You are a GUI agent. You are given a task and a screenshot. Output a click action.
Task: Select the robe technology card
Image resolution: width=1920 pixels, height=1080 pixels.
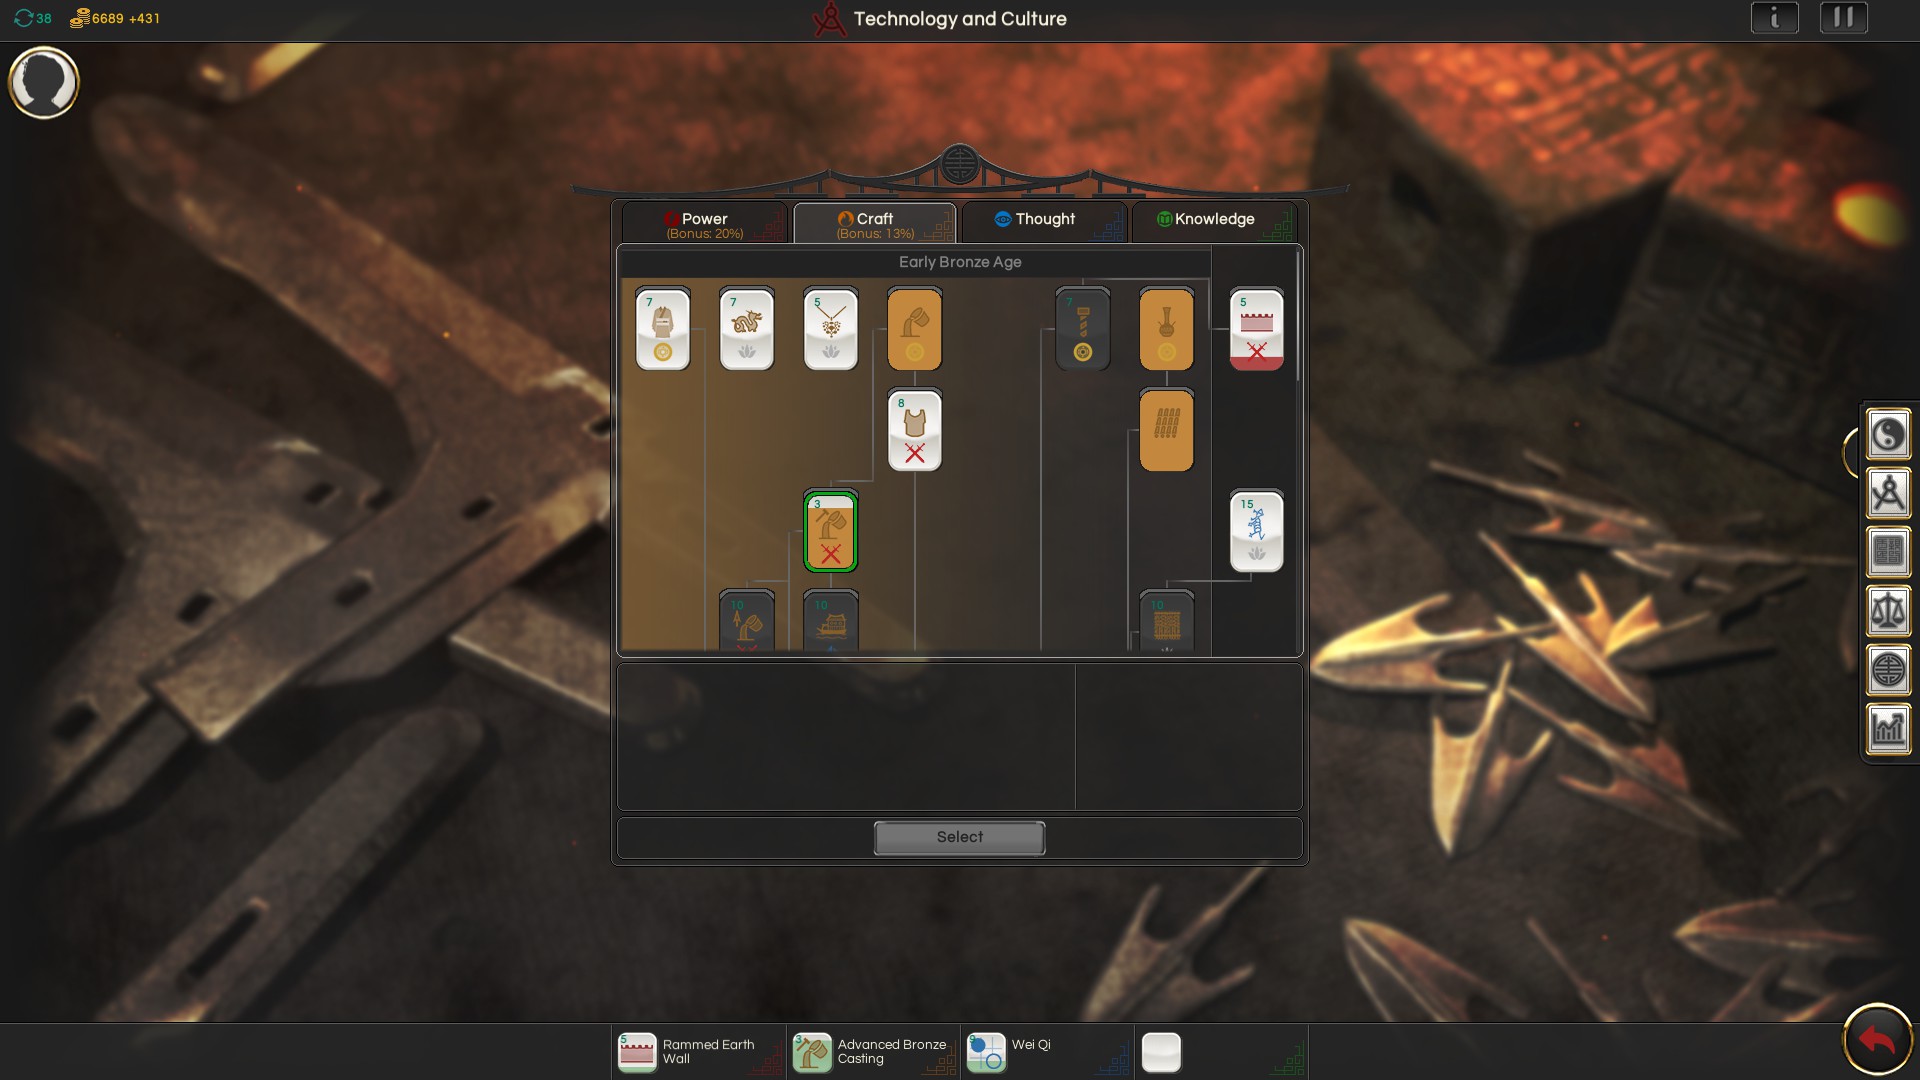(662, 329)
